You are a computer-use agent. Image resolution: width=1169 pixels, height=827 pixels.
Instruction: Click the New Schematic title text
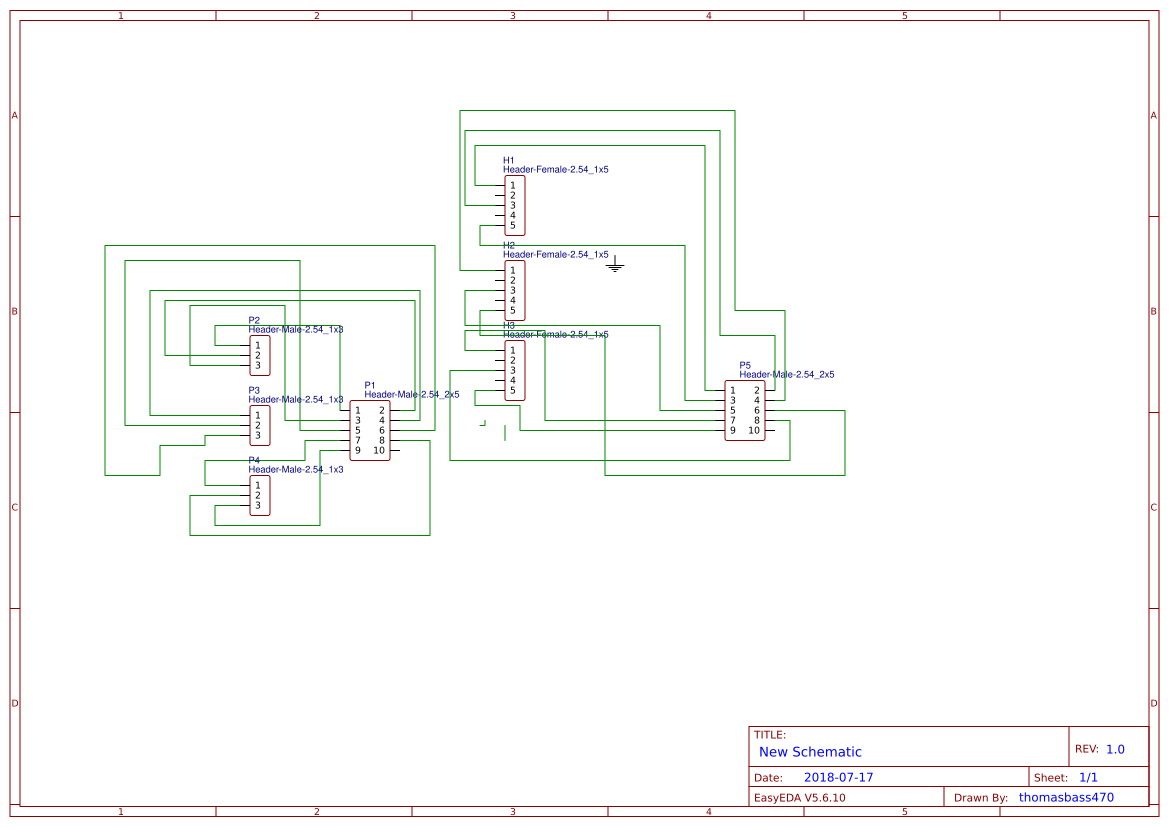tap(808, 752)
